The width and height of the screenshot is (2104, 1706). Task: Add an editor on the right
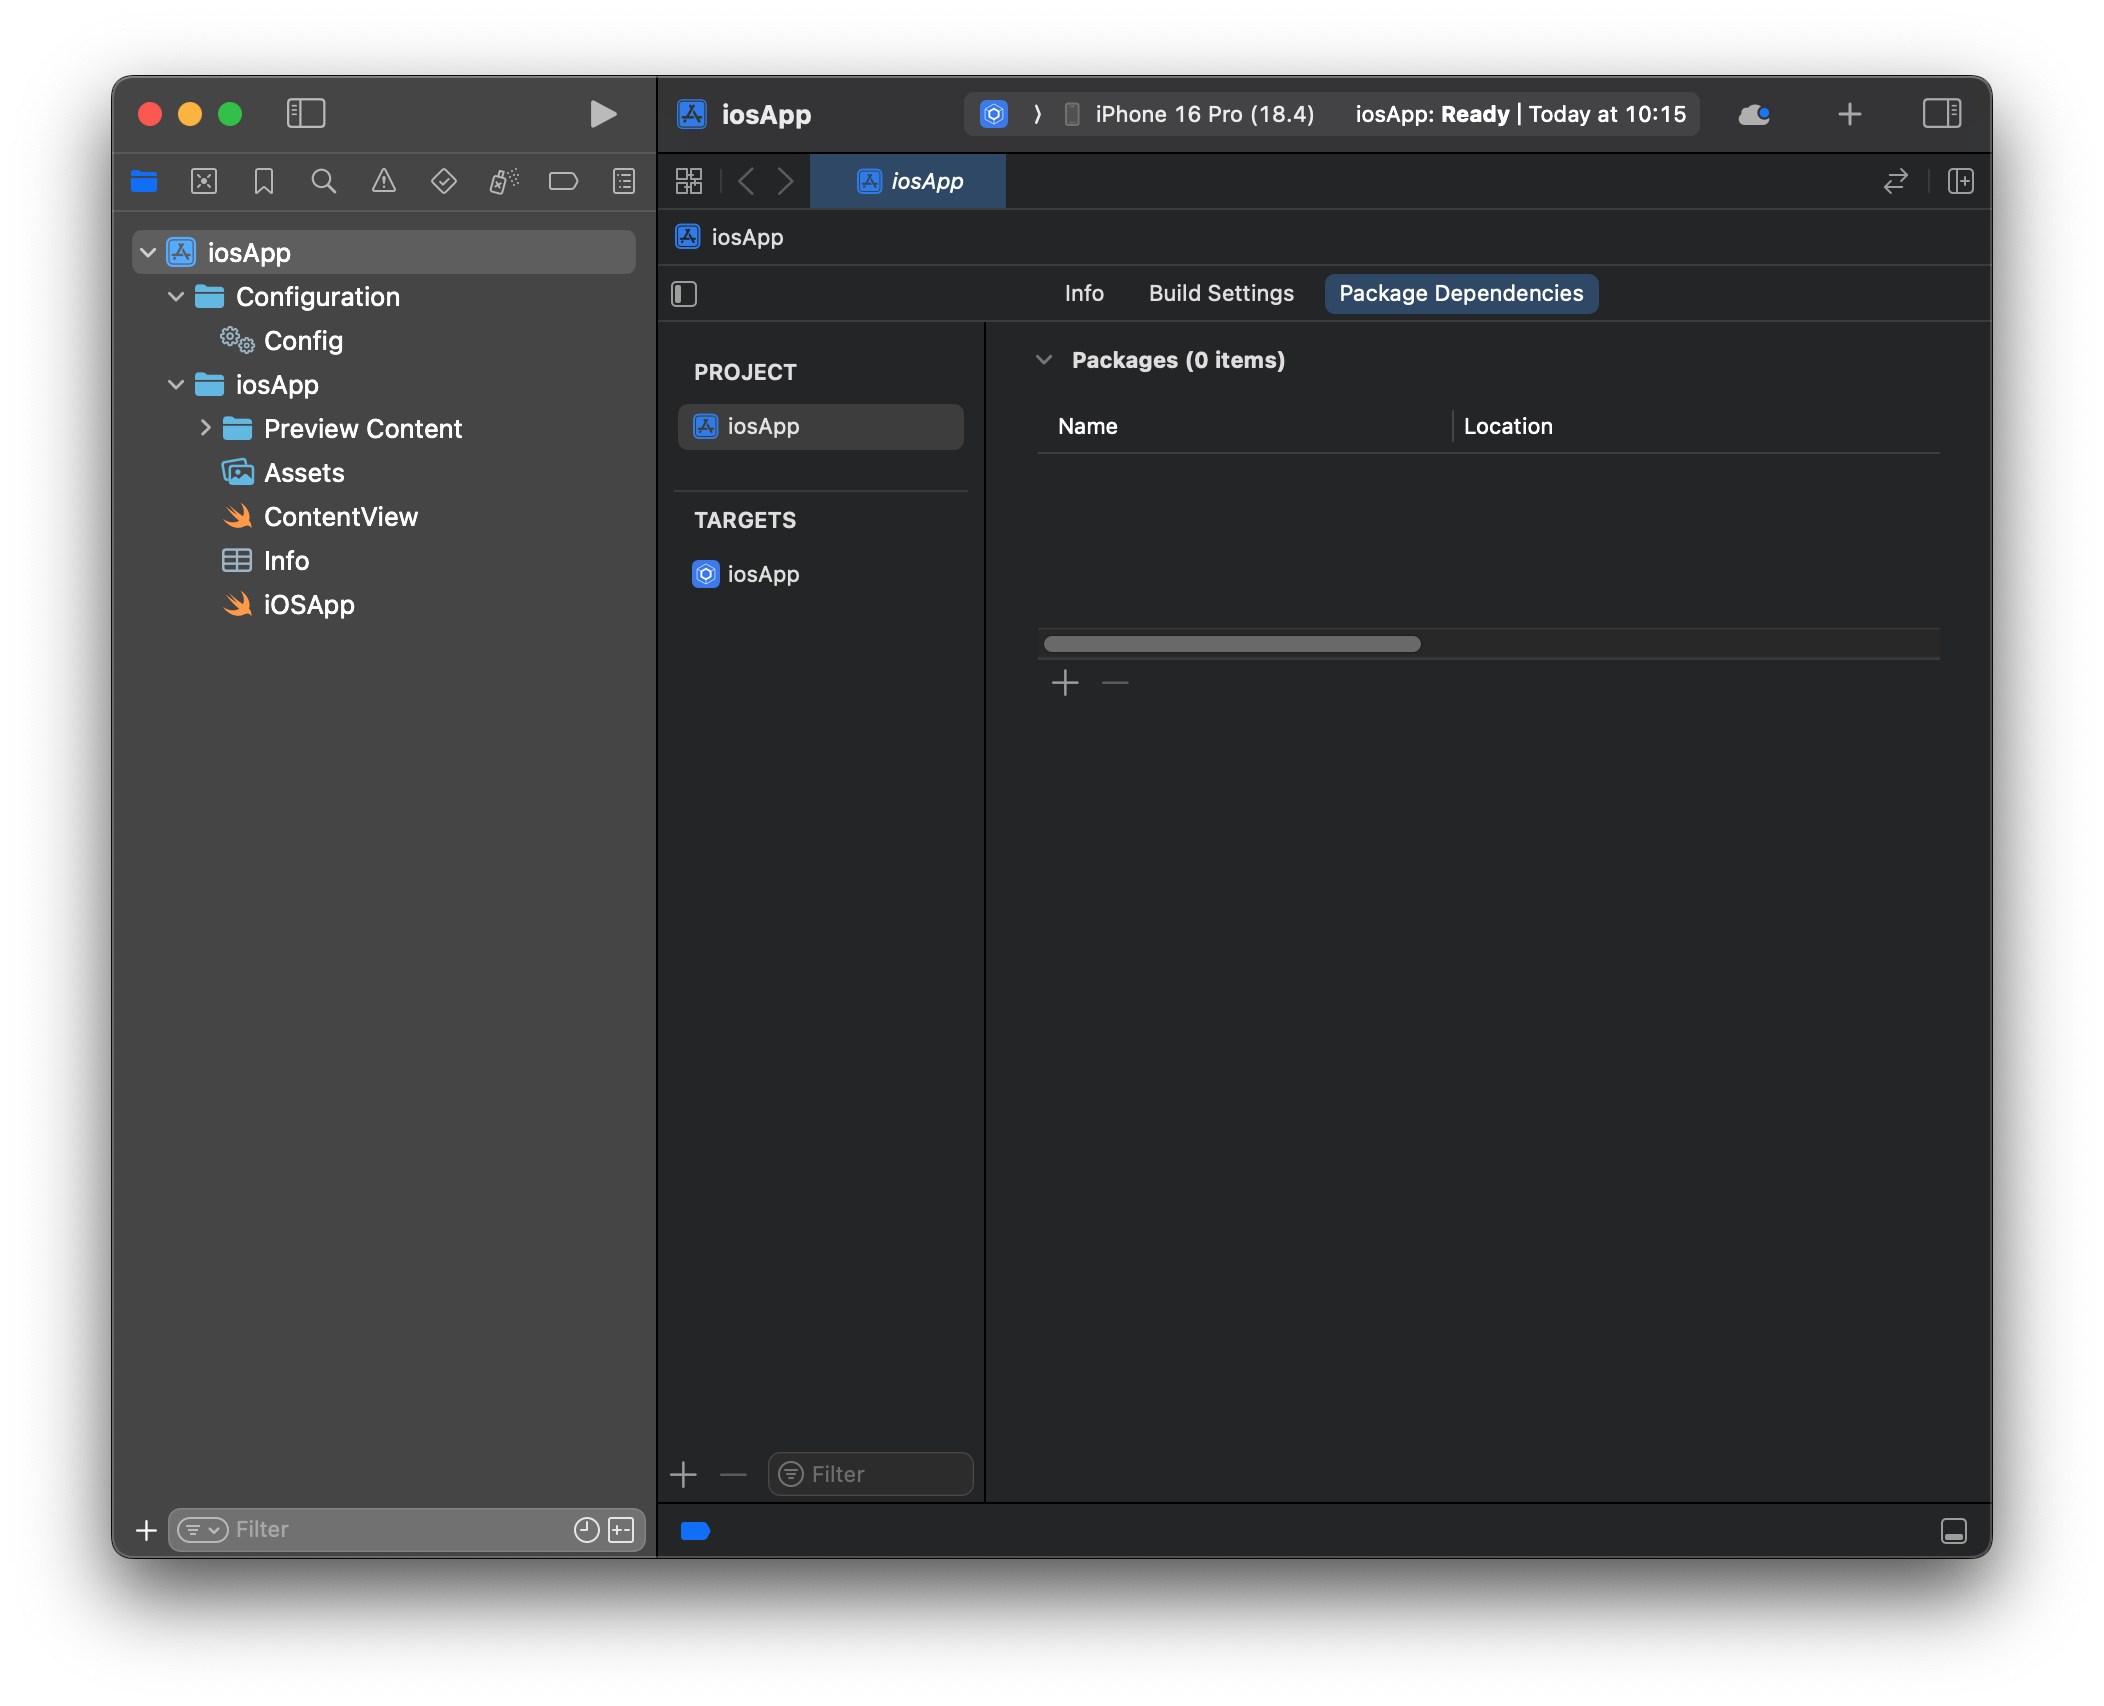click(1960, 181)
